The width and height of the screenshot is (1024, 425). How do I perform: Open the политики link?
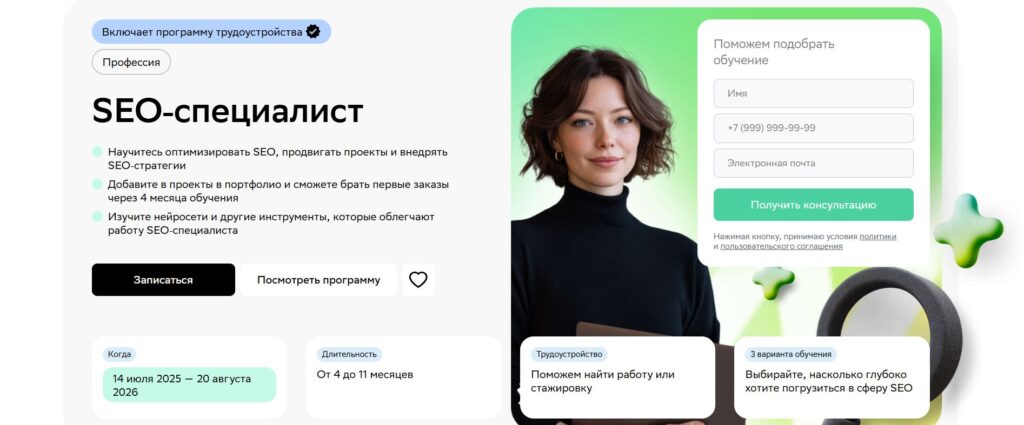pyautogui.click(x=878, y=236)
